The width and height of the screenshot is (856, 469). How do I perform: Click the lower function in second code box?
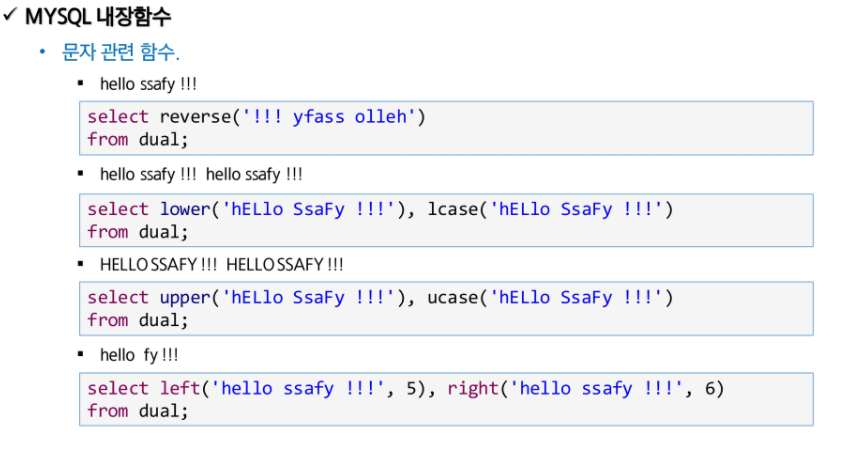pyautogui.click(x=185, y=209)
